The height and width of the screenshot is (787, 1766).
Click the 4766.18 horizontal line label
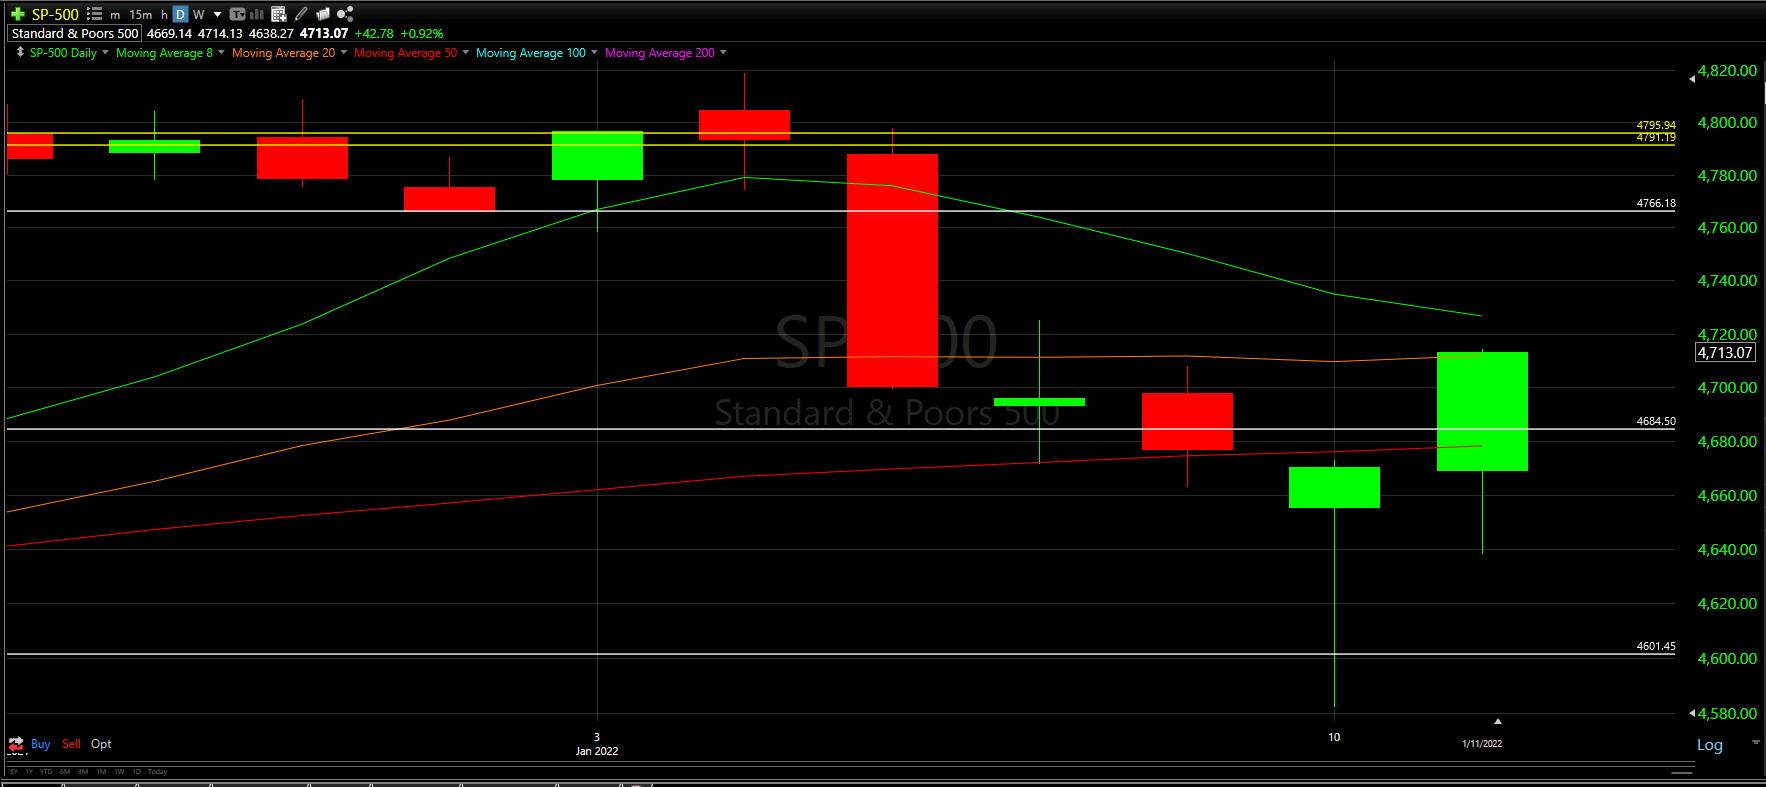coord(1656,203)
